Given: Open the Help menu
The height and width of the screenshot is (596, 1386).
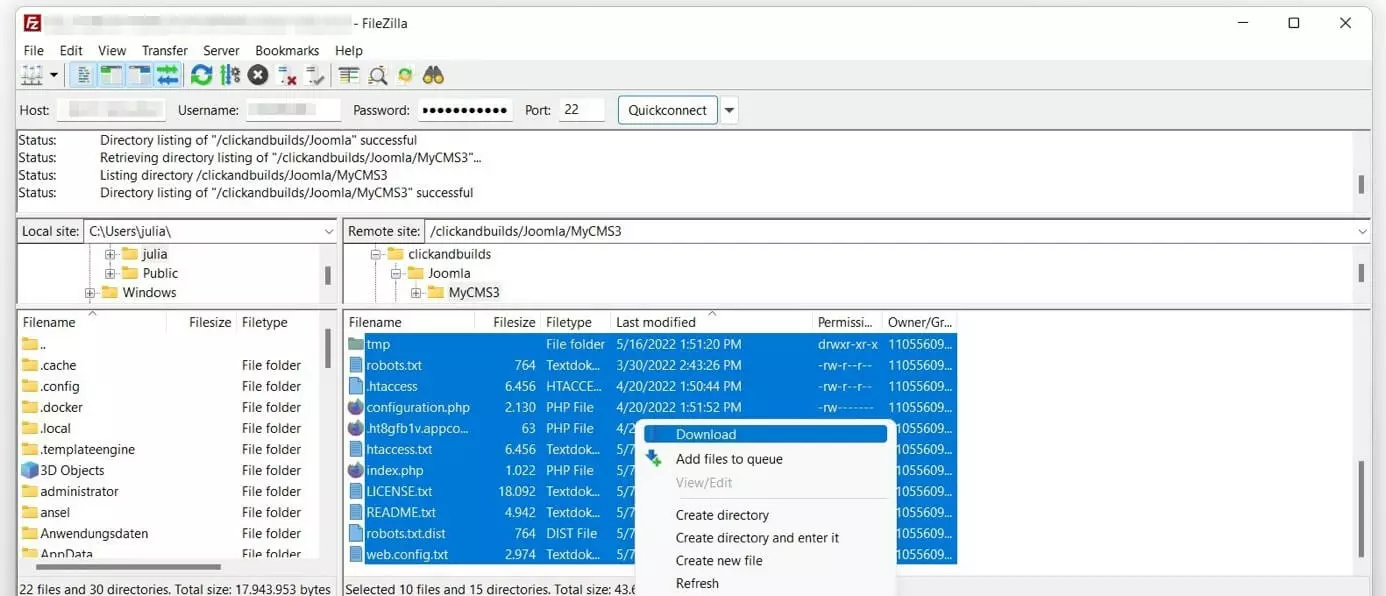Looking at the screenshot, I should (x=349, y=50).
